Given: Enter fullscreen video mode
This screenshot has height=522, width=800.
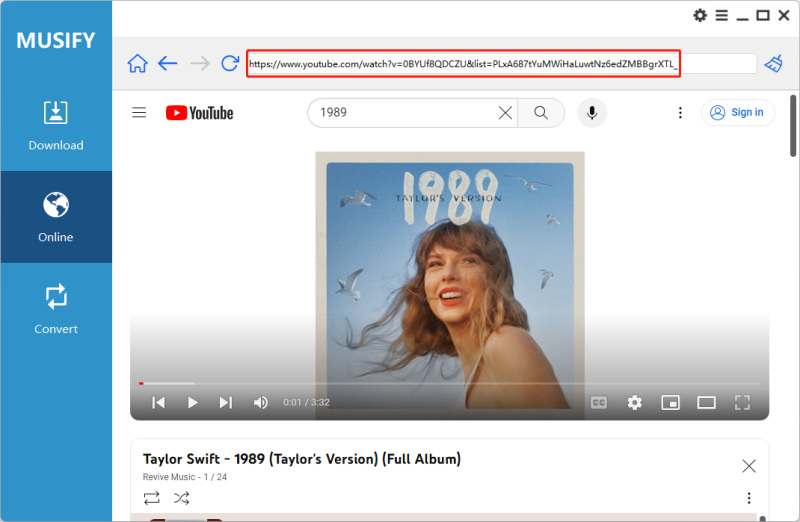Looking at the screenshot, I should tap(742, 403).
